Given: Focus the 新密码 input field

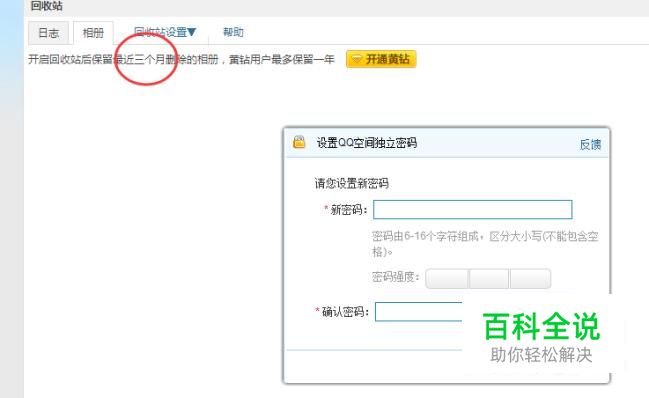Looking at the screenshot, I should point(473,209).
